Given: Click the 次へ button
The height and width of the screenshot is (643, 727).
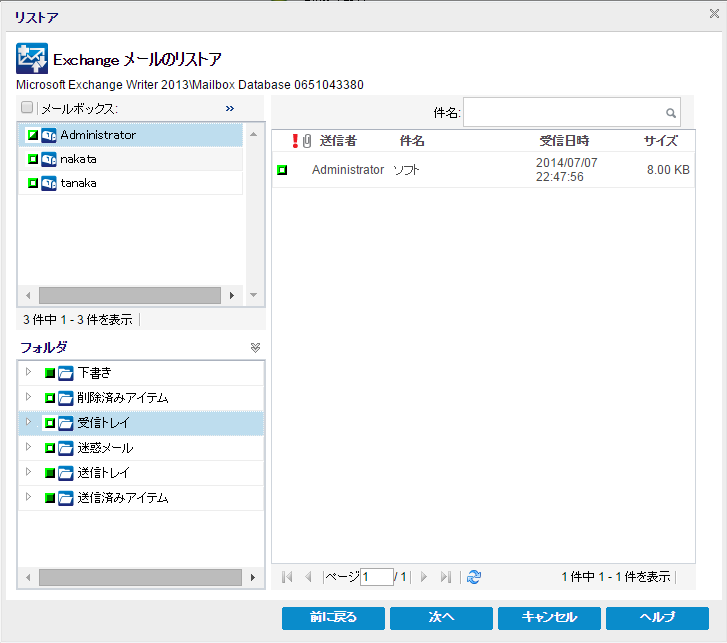Looking at the screenshot, I should 441,617.
